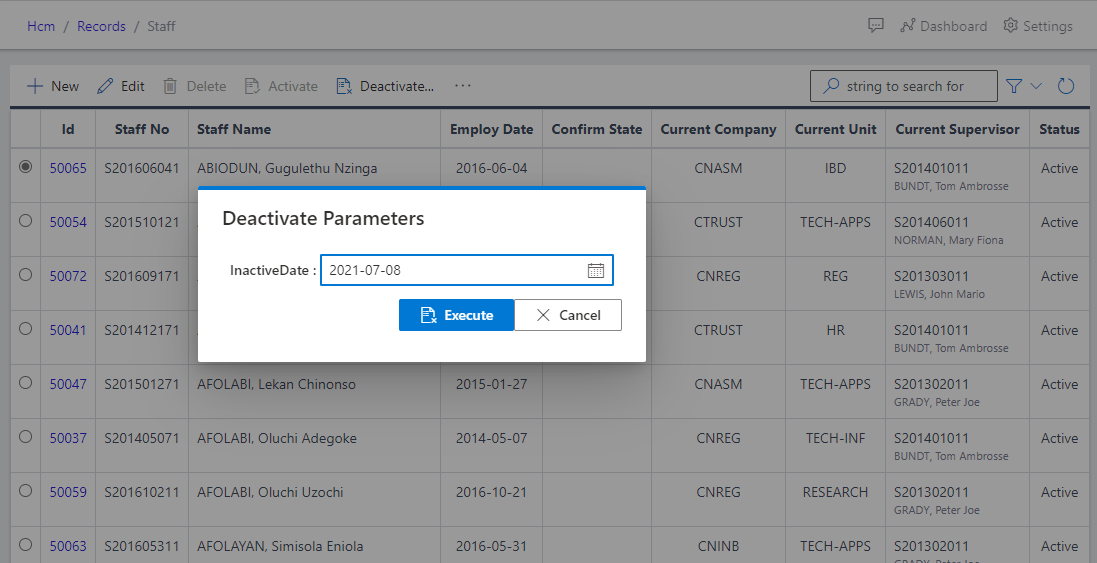Click employ date 2014-05-07
The width and height of the screenshot is (1097, 563).
[491, 439]
